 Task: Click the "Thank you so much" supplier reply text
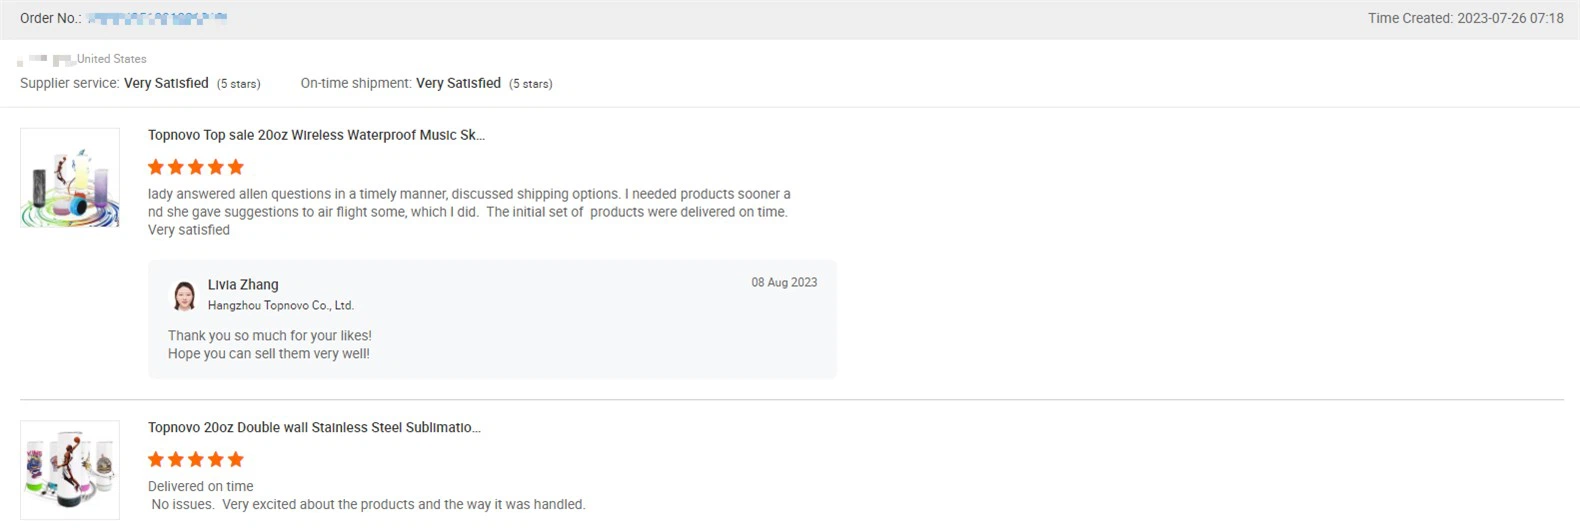tap(270, 336)
